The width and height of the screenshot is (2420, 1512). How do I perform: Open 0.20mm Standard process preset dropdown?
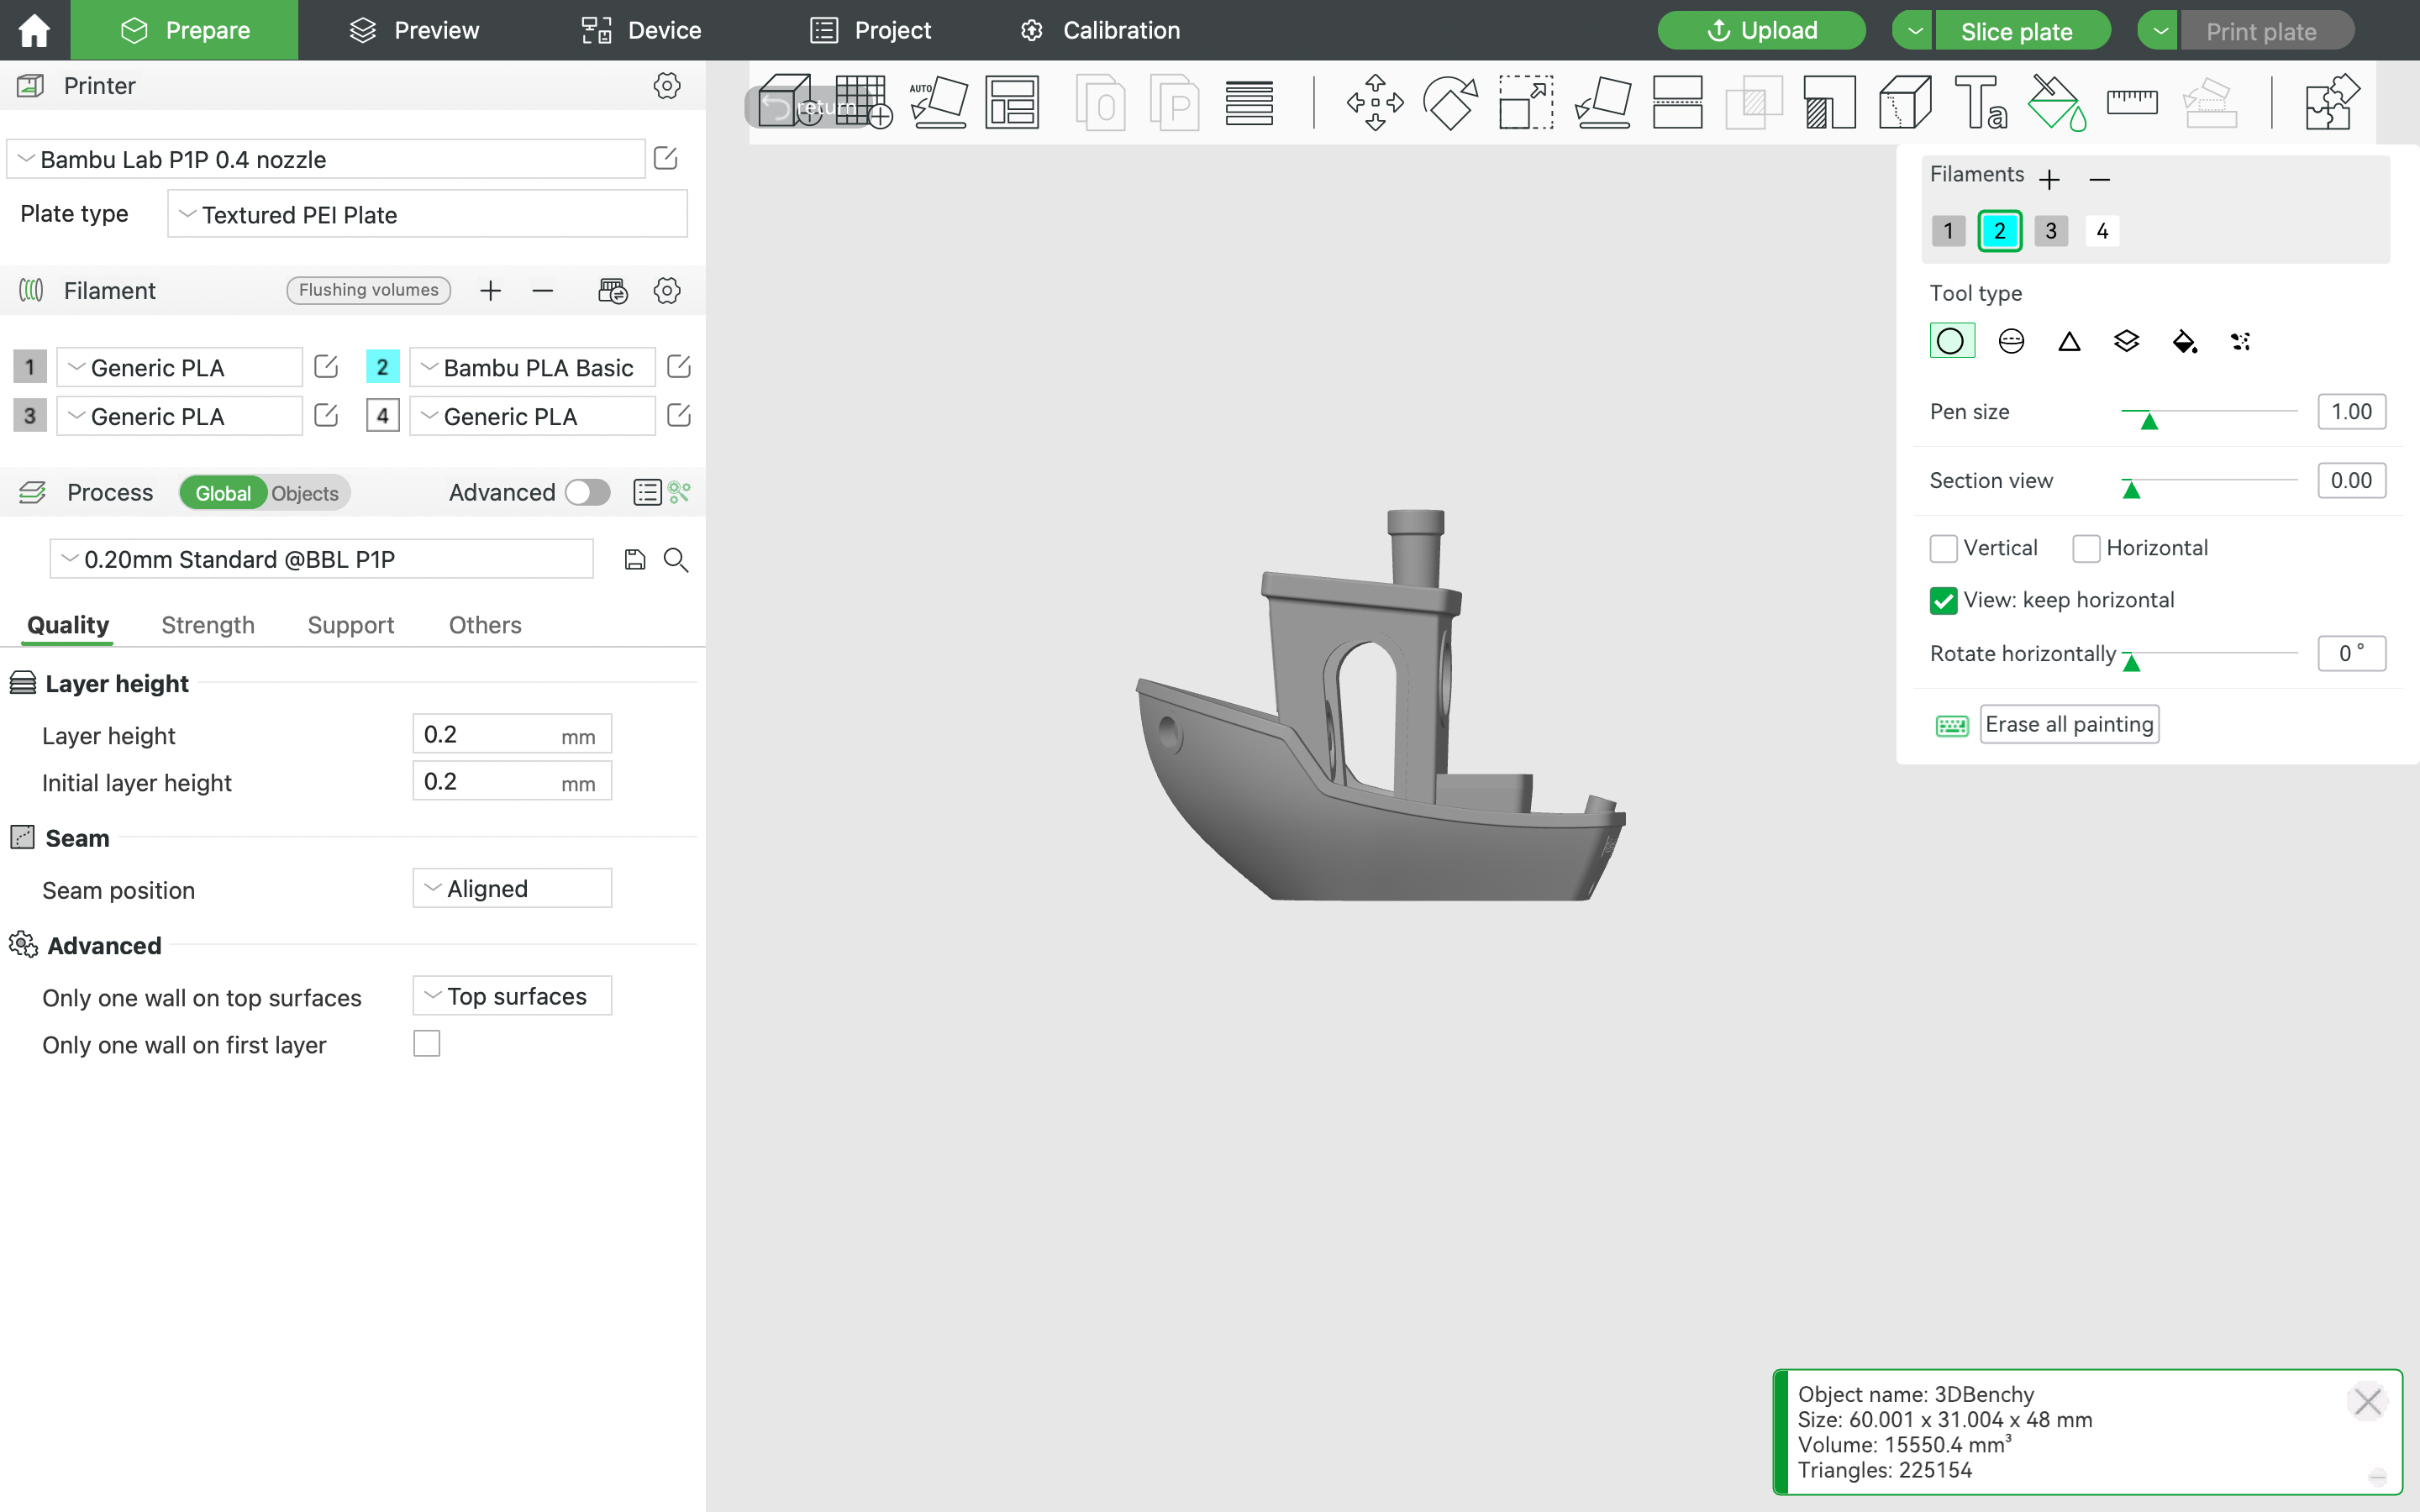[x=321, y=559]
